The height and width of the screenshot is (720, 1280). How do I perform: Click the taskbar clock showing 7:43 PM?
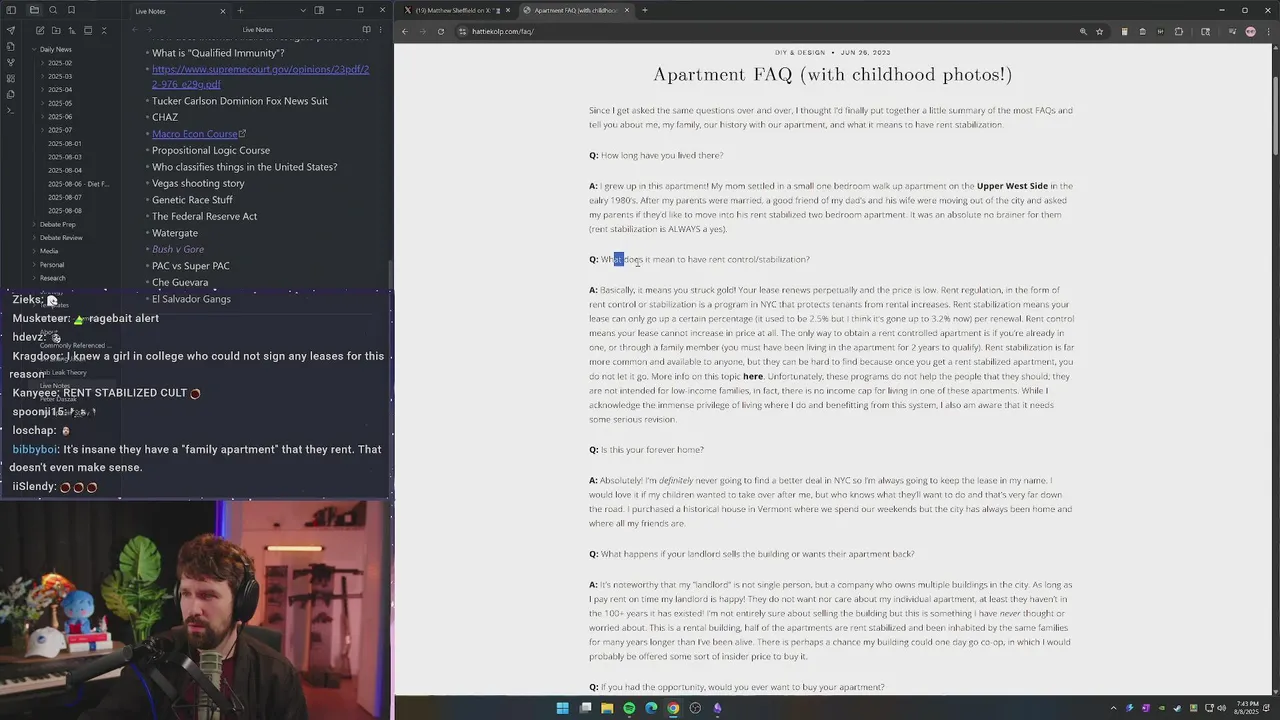point(1245,708)
